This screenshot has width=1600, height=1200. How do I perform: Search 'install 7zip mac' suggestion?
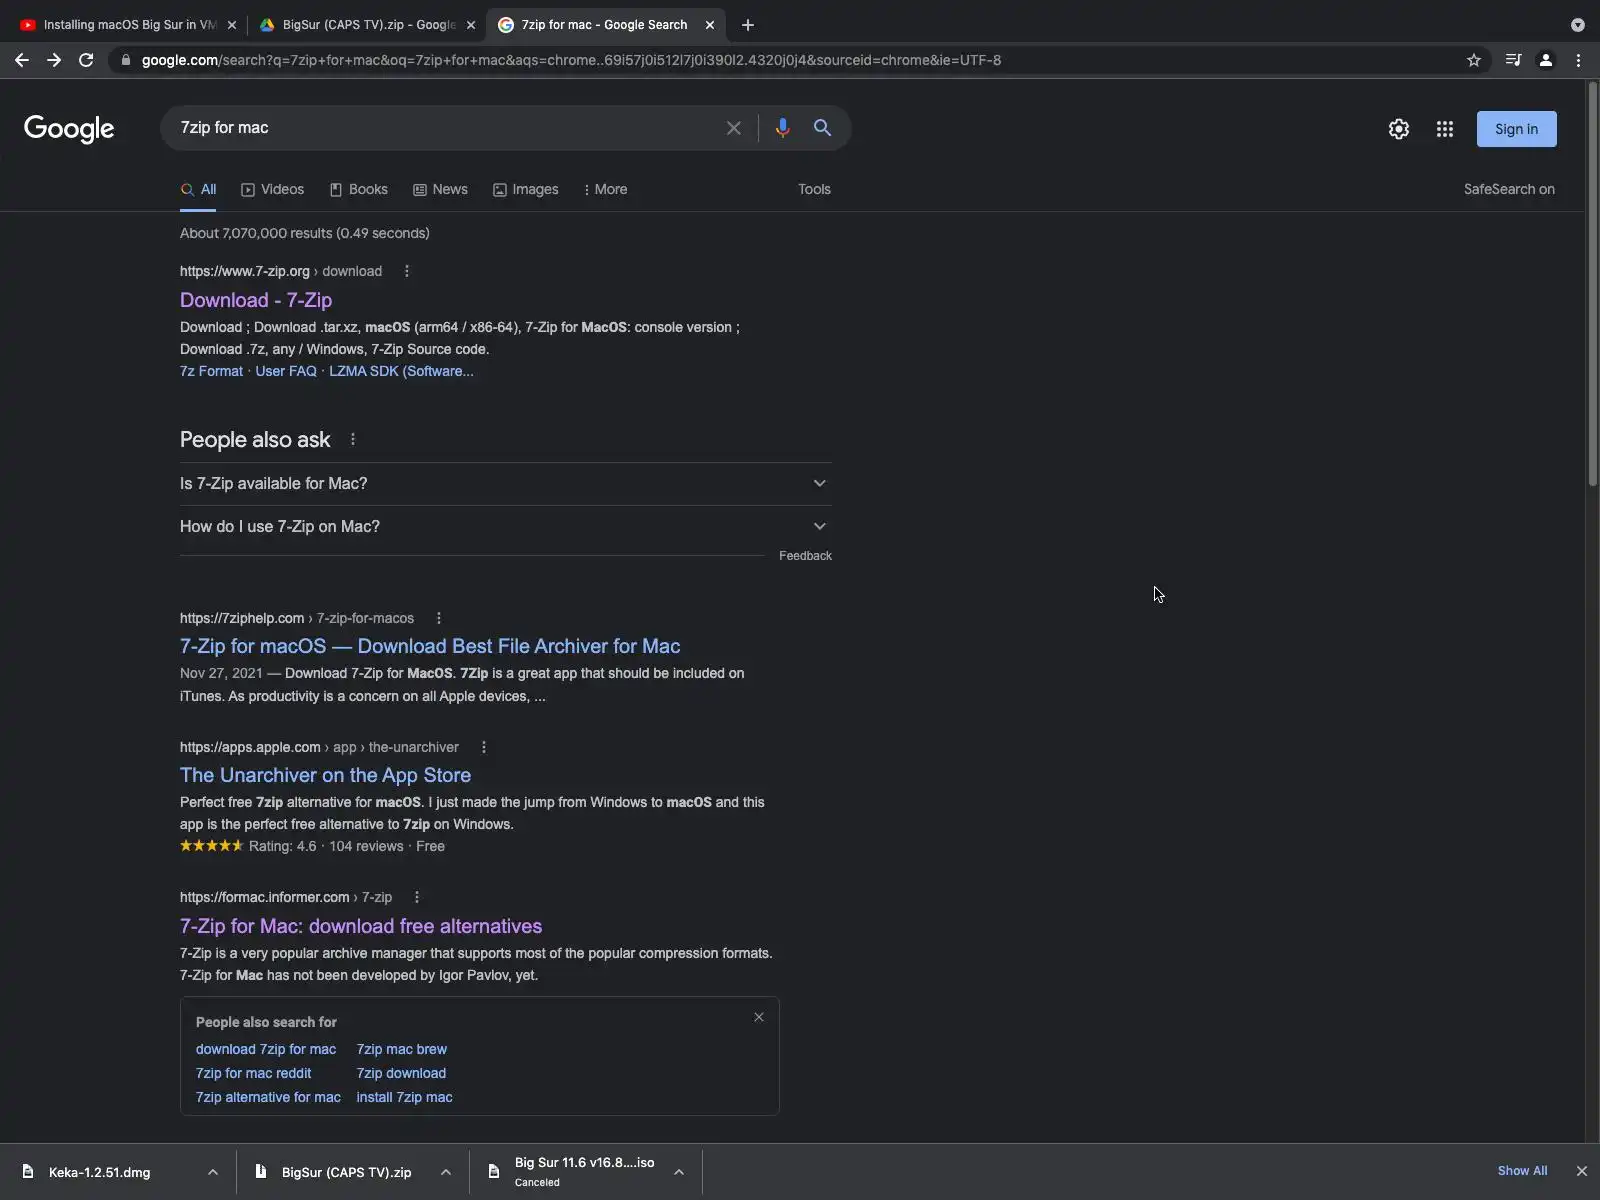point(404,1097)
